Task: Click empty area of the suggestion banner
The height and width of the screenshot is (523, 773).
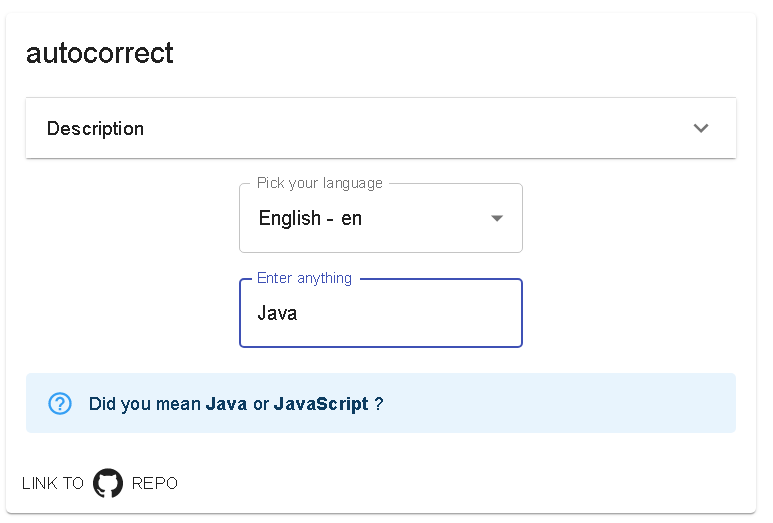Action: 557,403
